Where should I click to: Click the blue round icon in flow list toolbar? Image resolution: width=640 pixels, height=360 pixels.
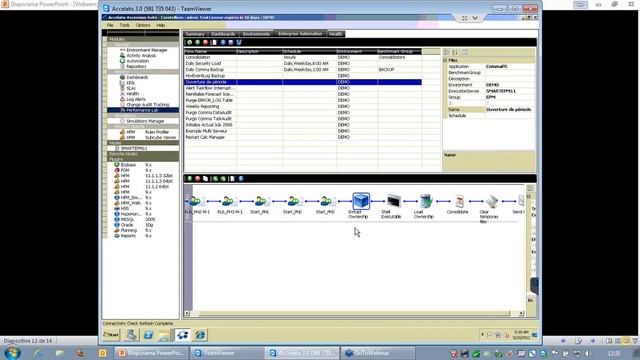click(223, 42)
